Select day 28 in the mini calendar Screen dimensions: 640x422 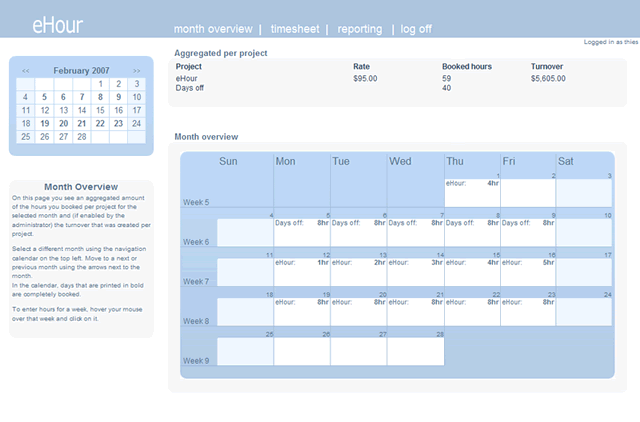(x=81, y=137)
